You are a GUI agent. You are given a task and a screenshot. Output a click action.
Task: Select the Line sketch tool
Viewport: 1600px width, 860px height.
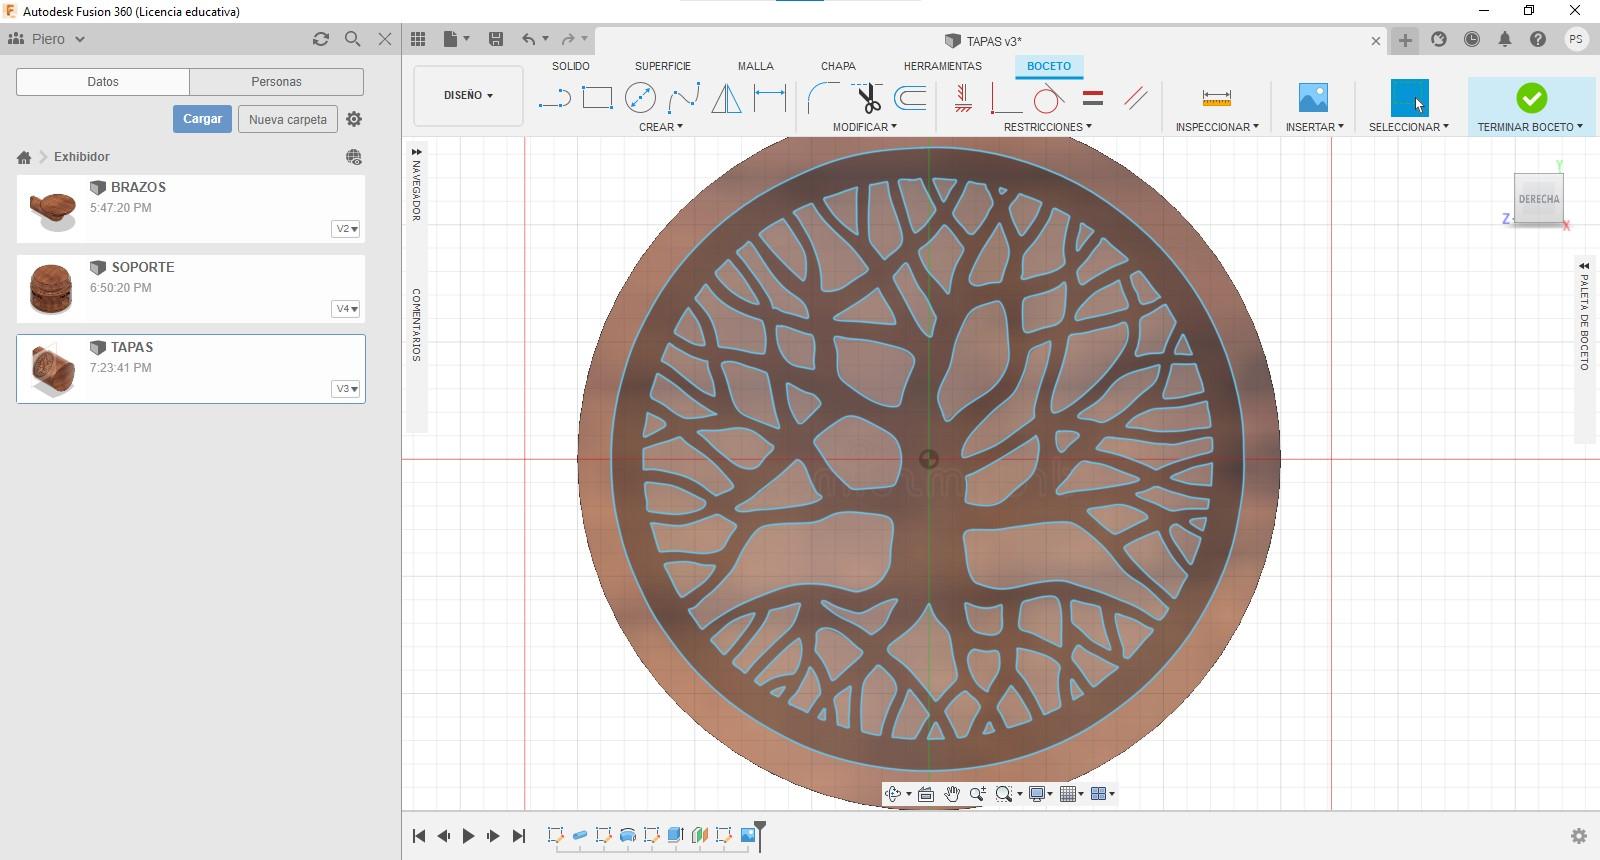click(x=554, y=98)
